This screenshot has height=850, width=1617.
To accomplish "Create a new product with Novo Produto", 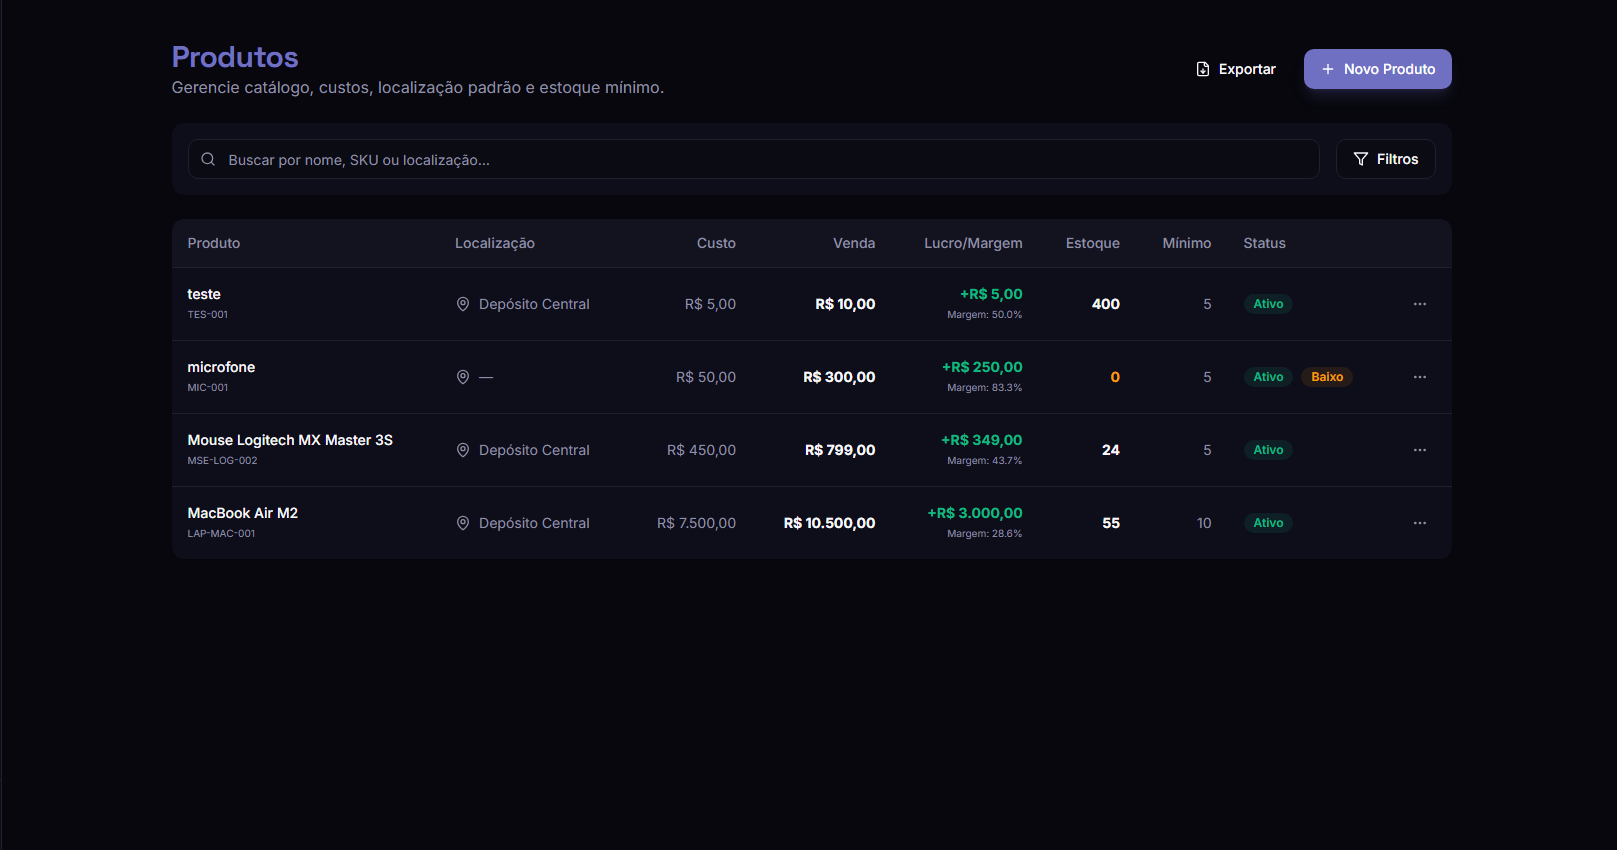I will pyautogui.click(x=1377, y=69).
